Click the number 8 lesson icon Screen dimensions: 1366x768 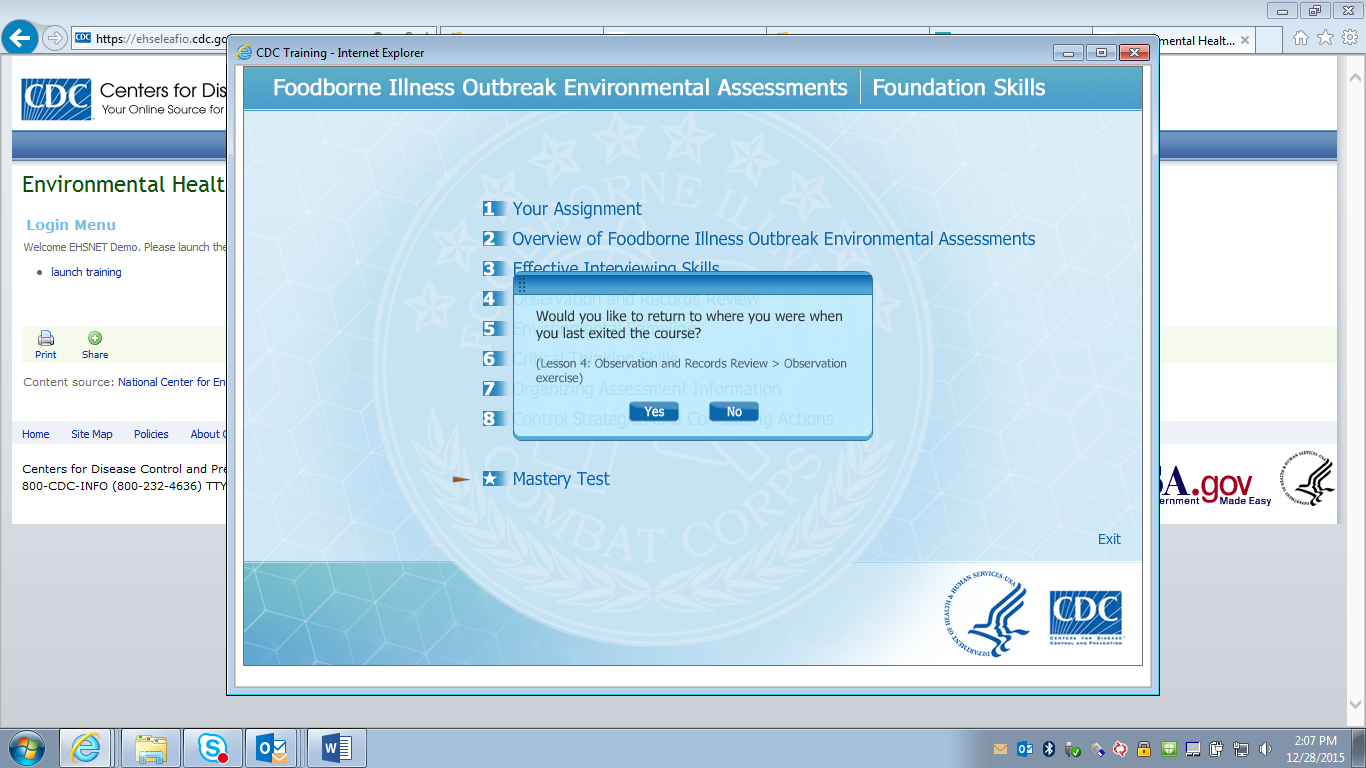pyautogui.click(x=492, y=419)
